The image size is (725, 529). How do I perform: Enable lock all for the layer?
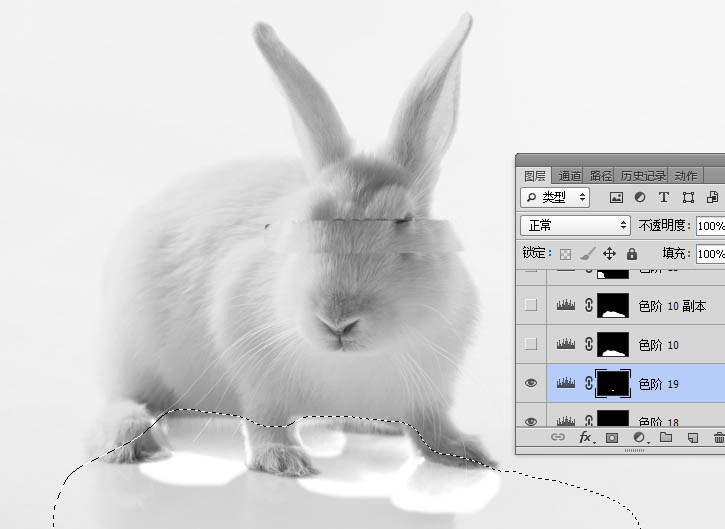point(632,254)
